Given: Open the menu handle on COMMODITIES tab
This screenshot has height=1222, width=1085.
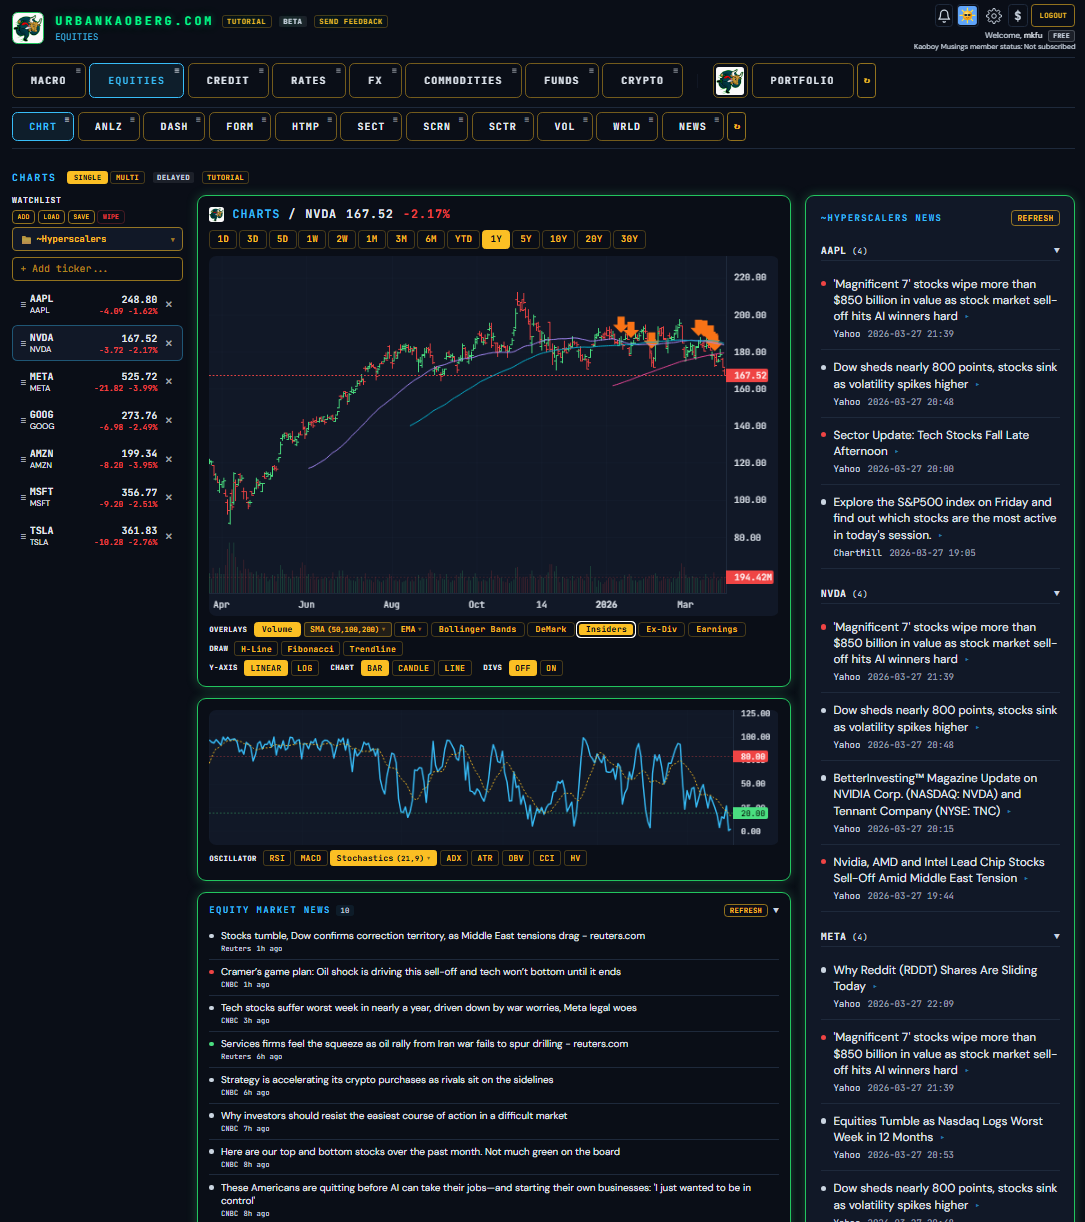Looking at the screenshot, I should pyautogui.click(x=514, y=70).
